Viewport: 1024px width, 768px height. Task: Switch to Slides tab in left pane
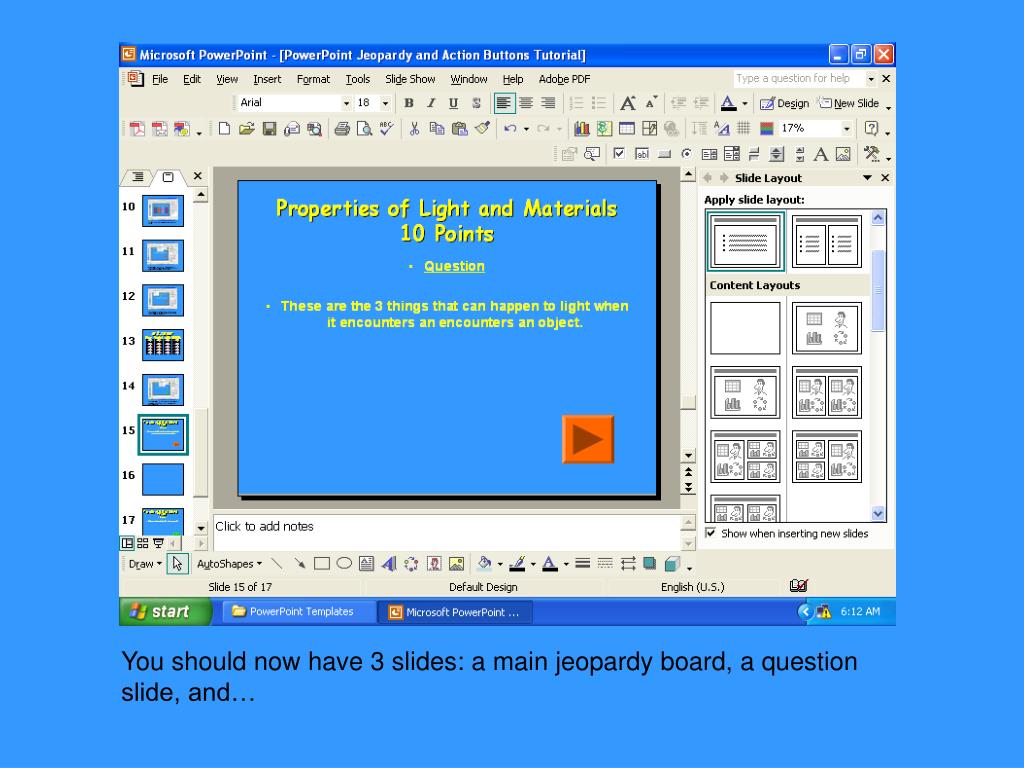[168, 177]
